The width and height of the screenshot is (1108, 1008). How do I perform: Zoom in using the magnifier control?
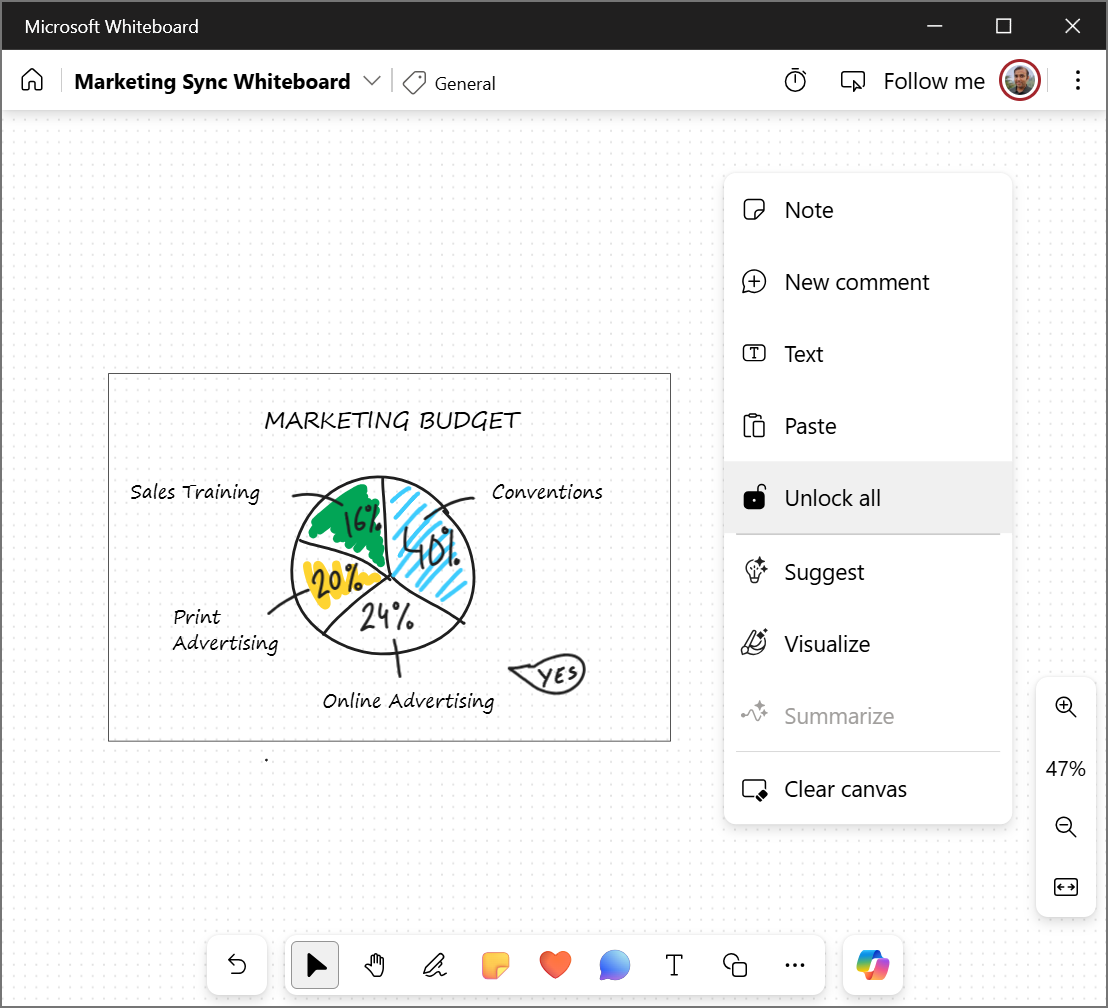point(1066,707)
